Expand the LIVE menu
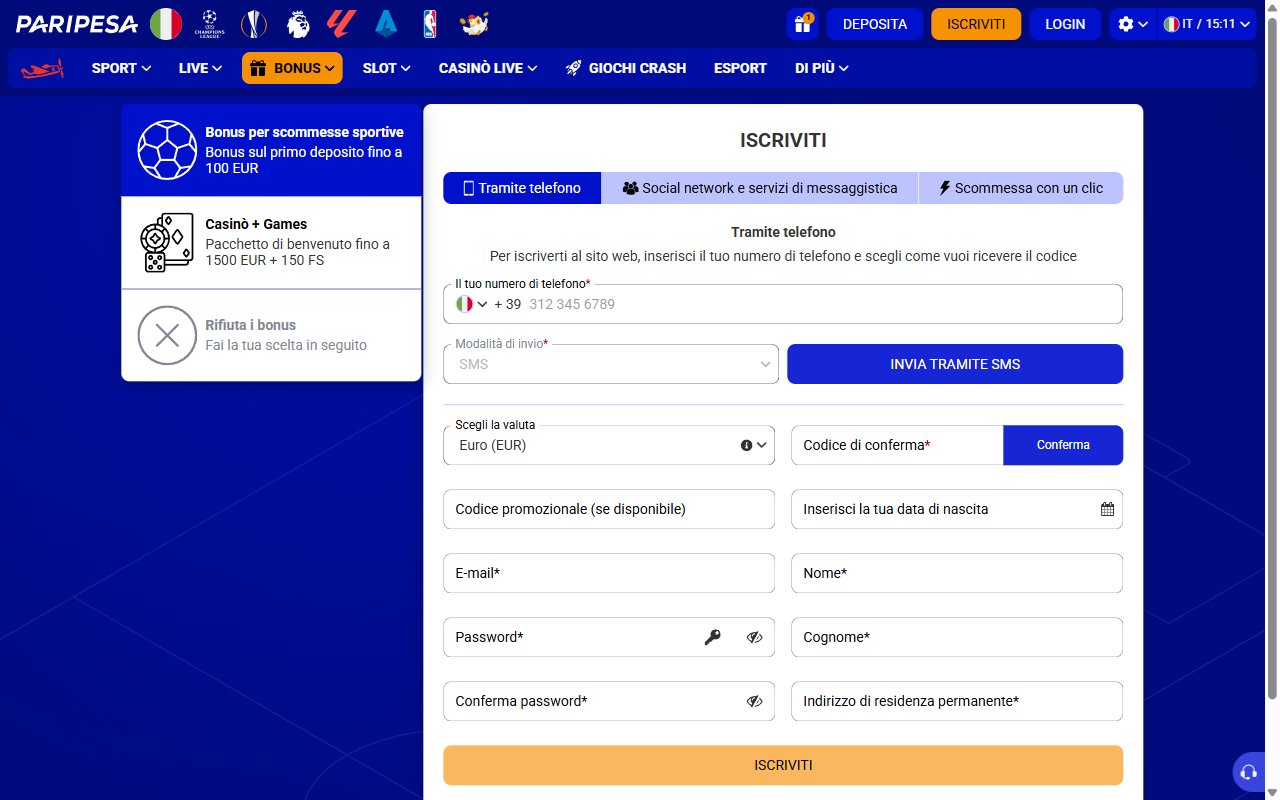 [200, 68]
